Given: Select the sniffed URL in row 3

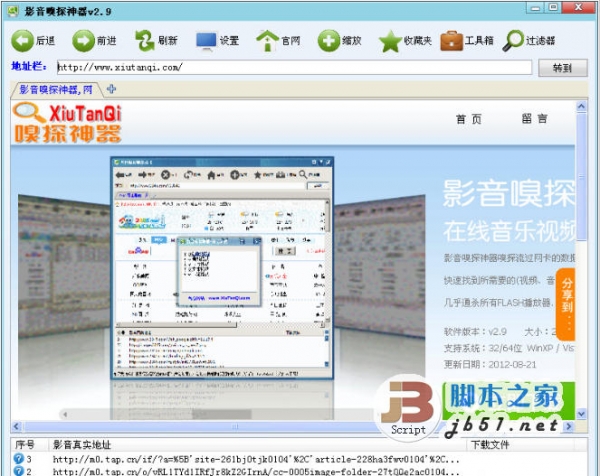Looking at the screenshot, I should point(256,459).
